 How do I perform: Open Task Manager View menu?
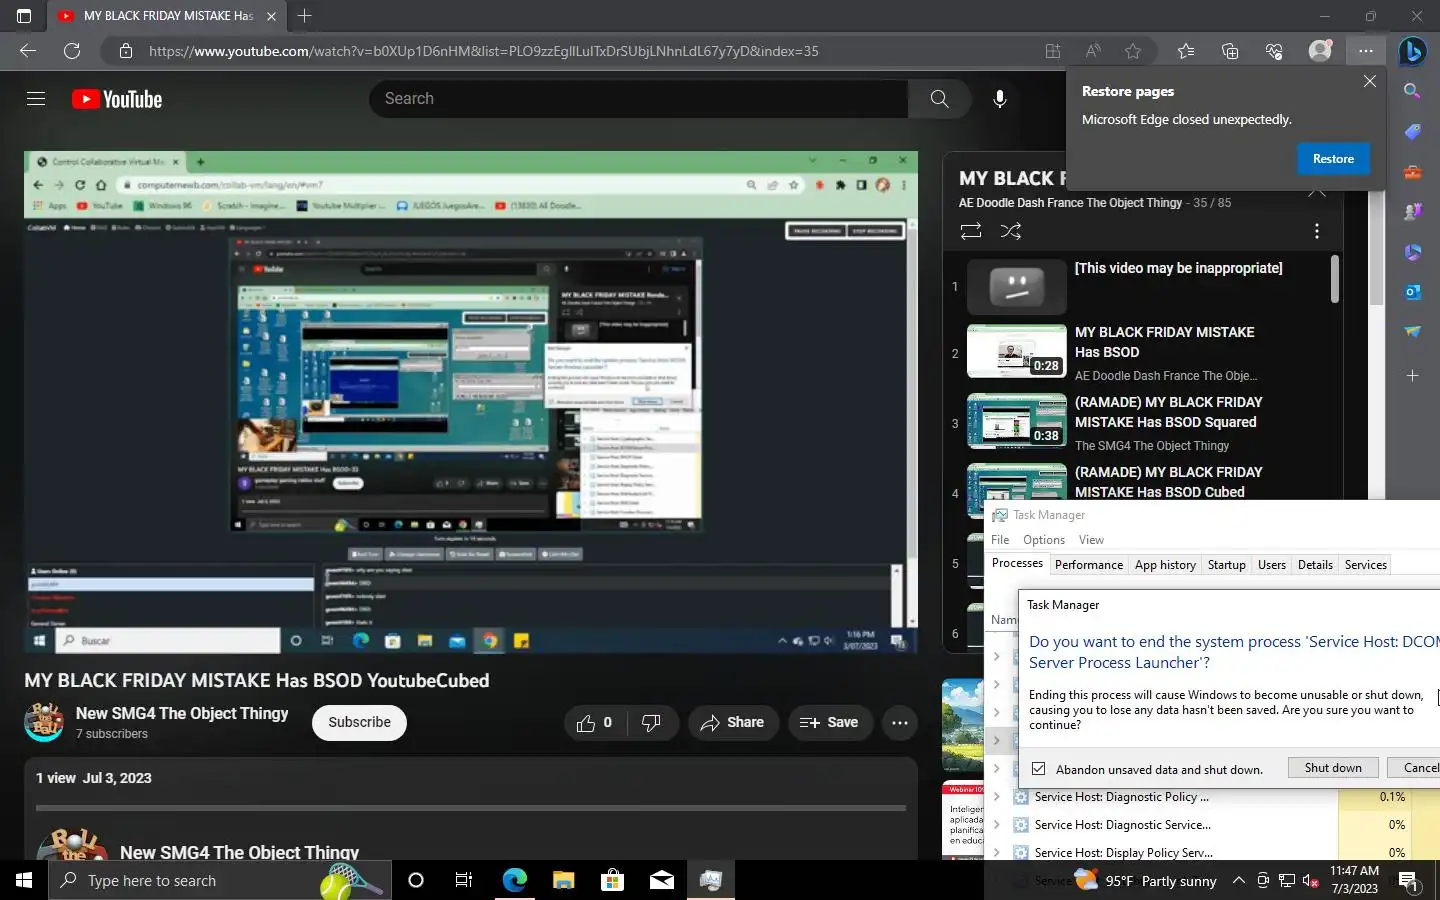click(1091, 540)
